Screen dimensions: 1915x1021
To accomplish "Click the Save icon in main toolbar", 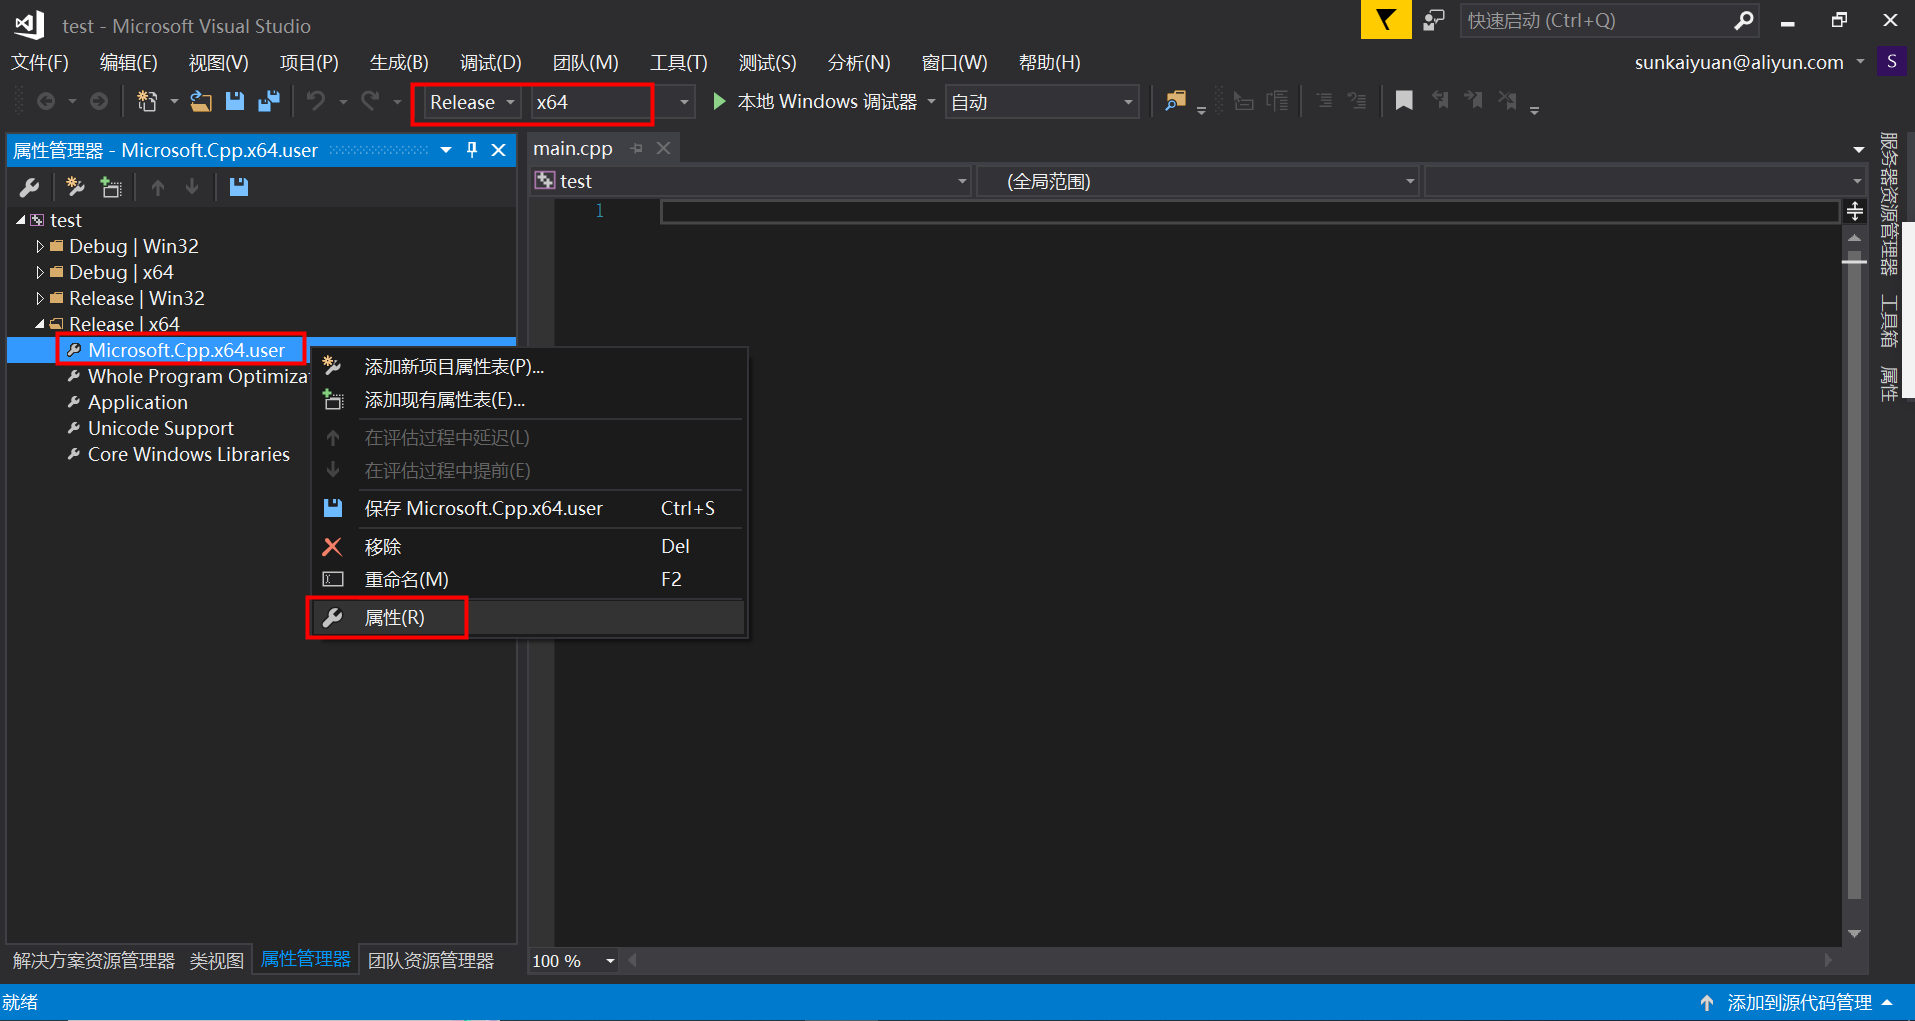I will click(x=235, y=101).
